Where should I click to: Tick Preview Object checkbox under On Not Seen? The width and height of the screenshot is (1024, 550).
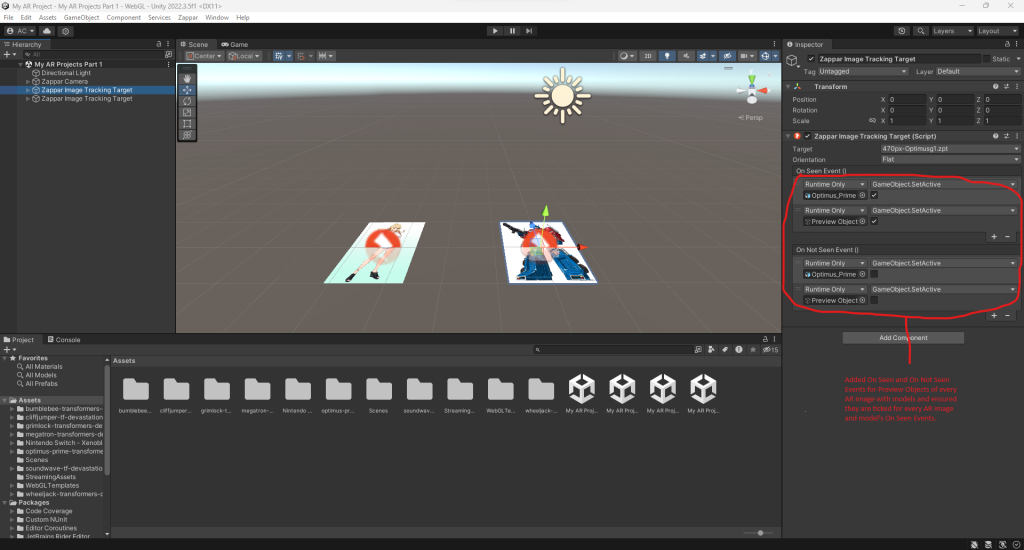874,300
